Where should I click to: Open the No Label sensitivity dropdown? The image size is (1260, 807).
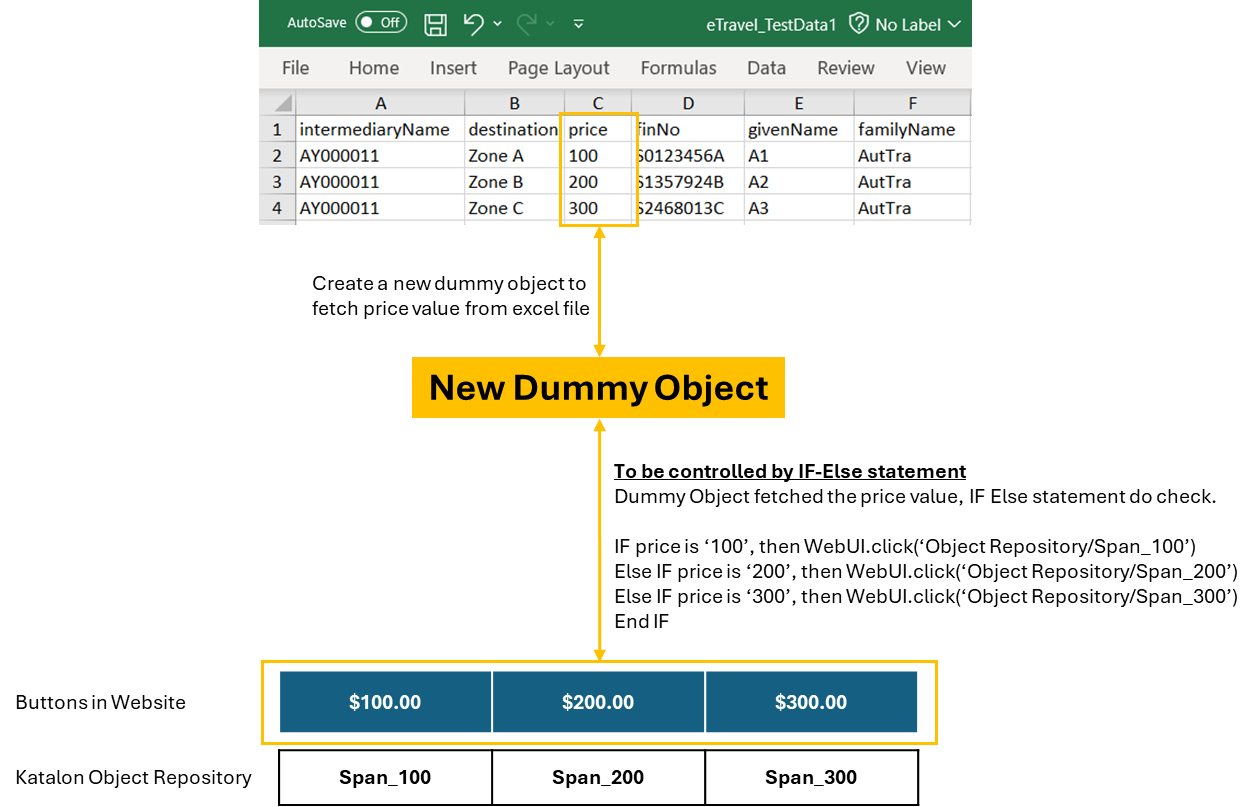coord(957,24)
